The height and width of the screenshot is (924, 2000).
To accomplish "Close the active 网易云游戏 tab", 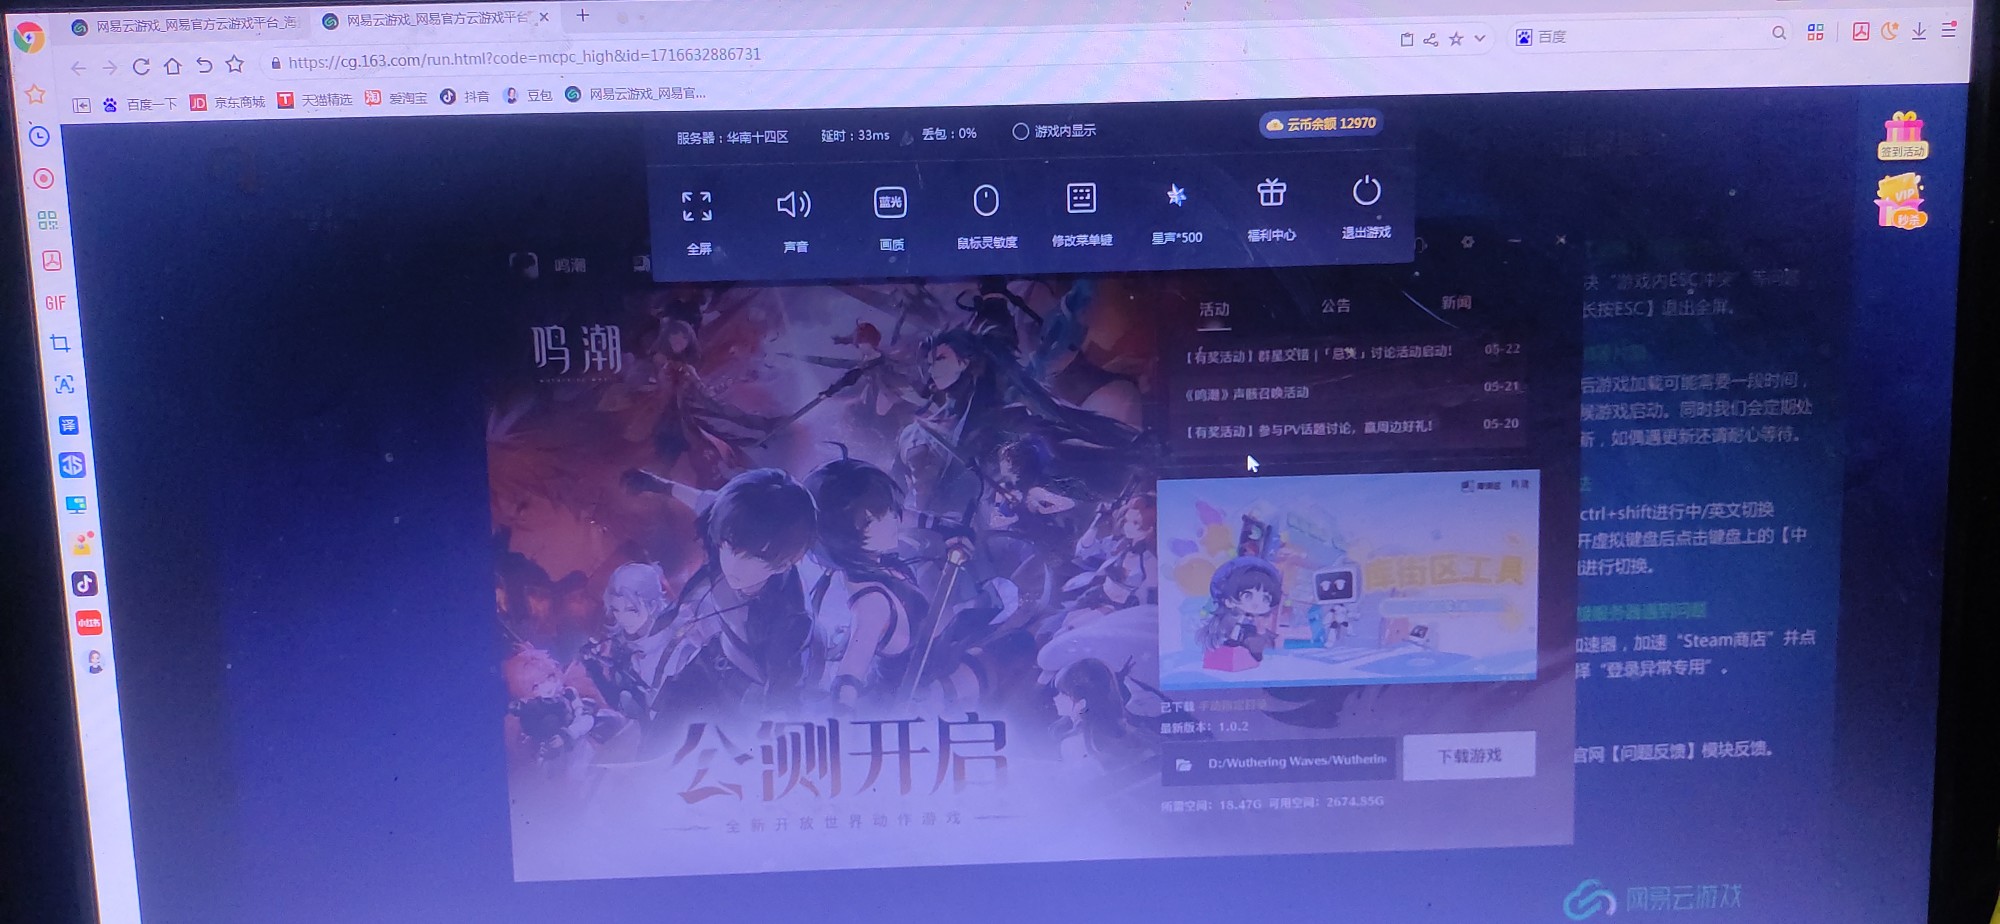I will coord(544,17).
